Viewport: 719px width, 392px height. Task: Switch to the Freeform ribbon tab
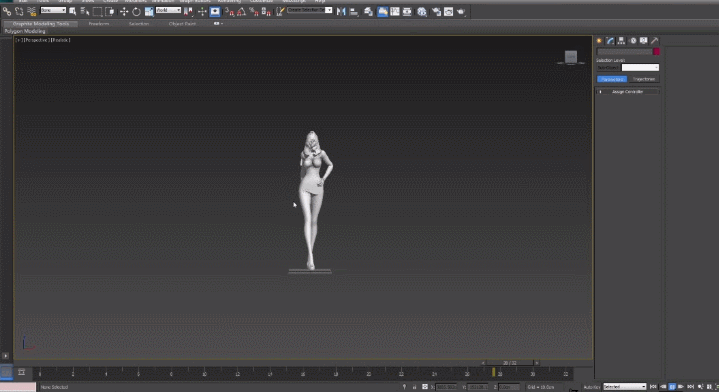(x=99, y=23)
